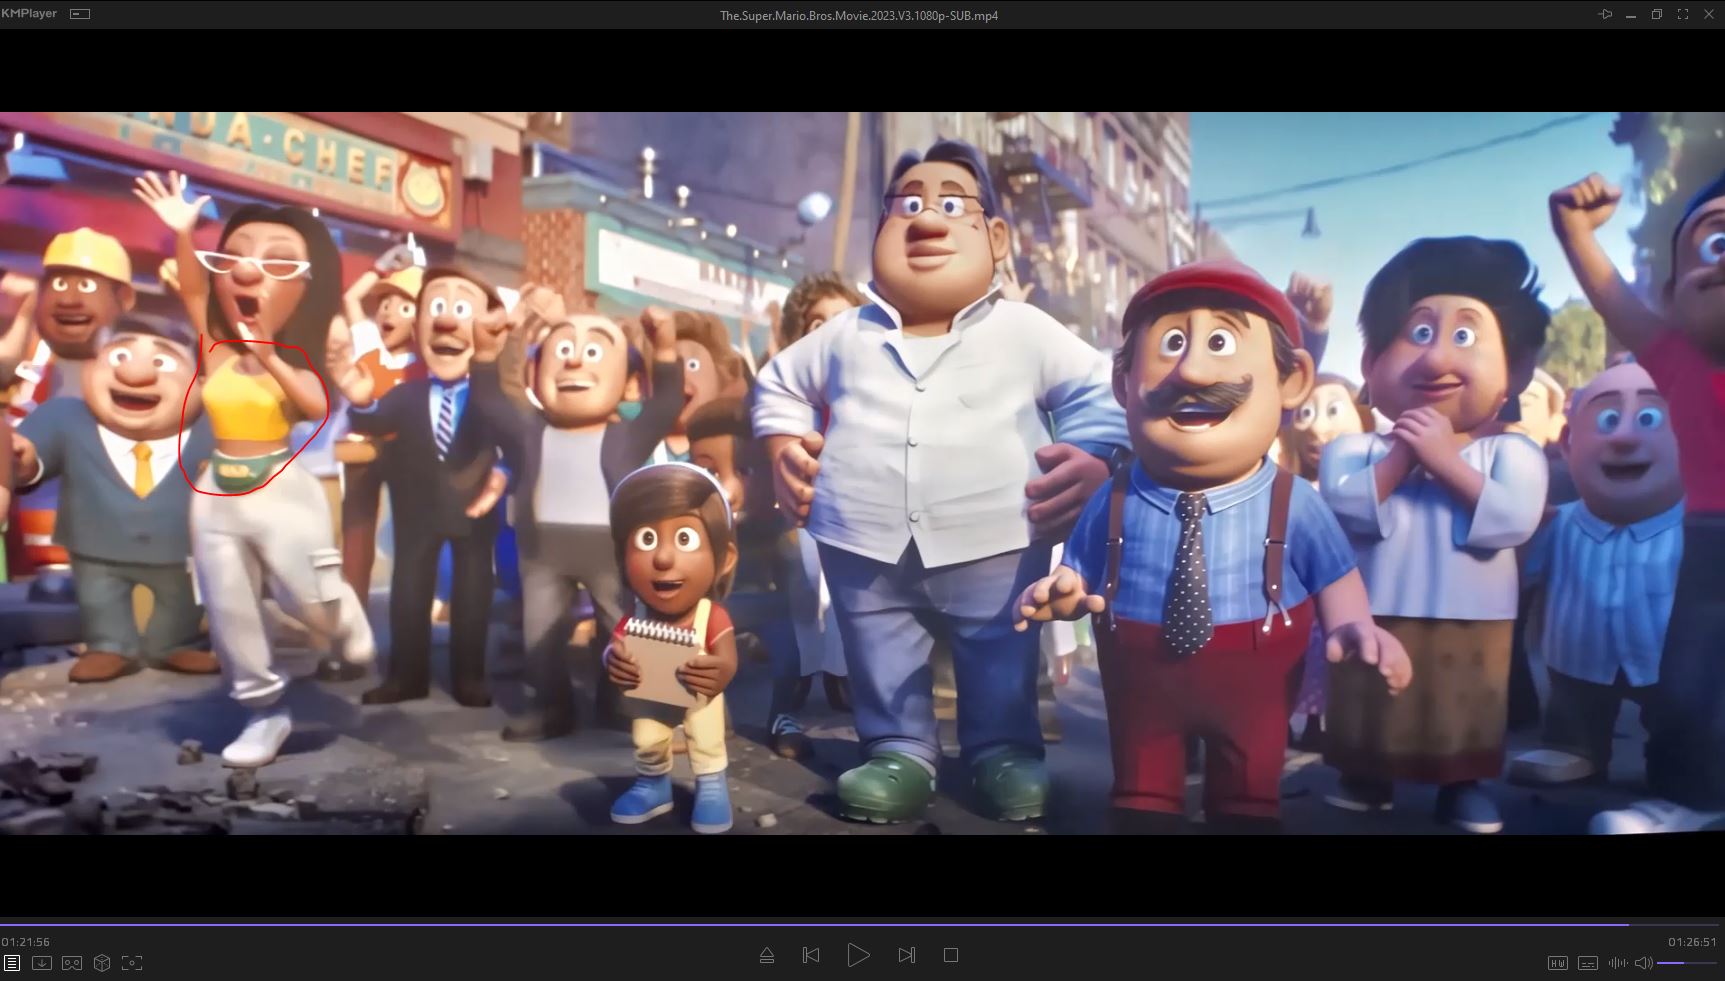Capture a frame with screenshot icon
The image size is (1725, 981).
pos(132,963)
